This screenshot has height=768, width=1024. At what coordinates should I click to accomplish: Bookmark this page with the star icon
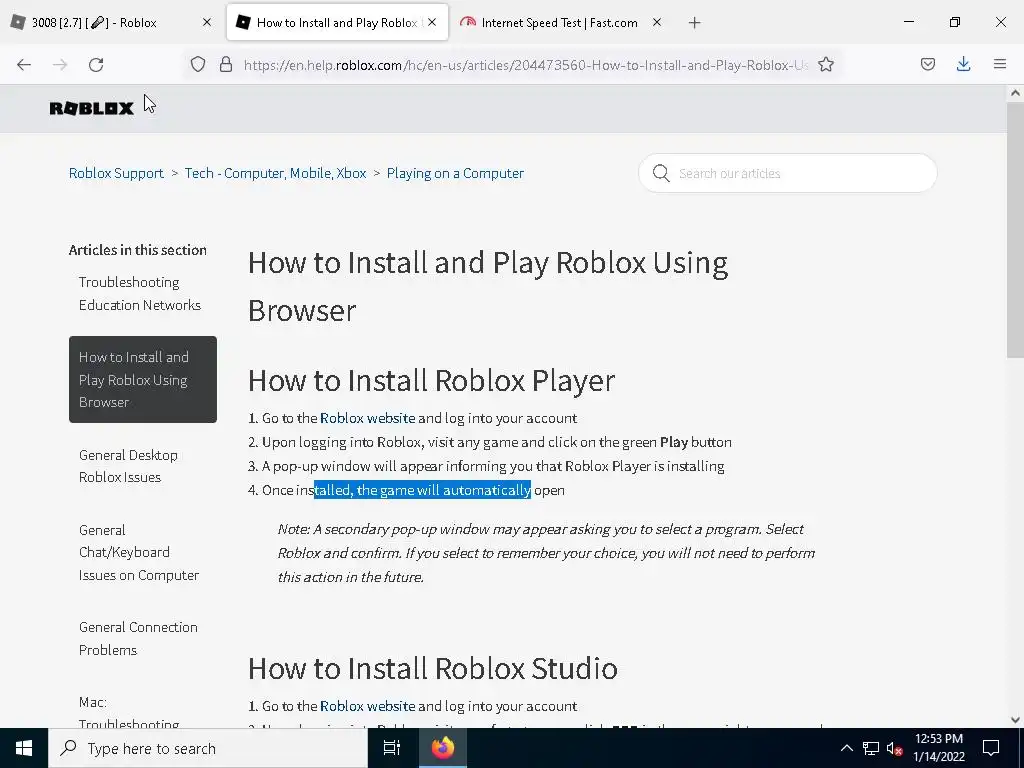[x=825, y=65]
